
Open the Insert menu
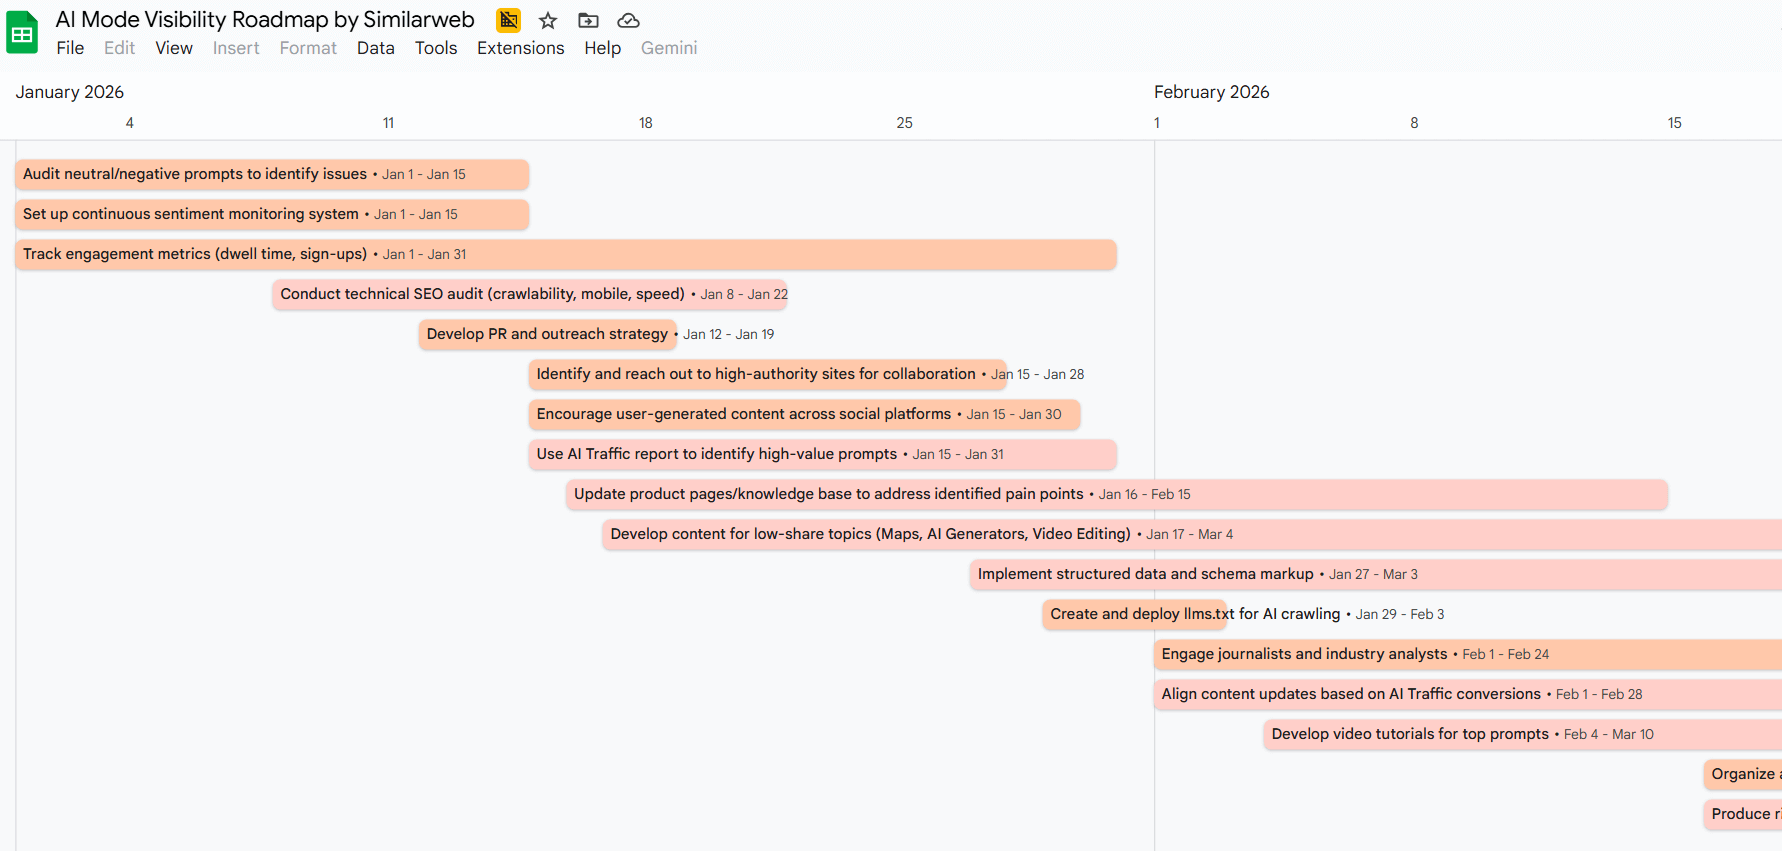coord(236,48)
